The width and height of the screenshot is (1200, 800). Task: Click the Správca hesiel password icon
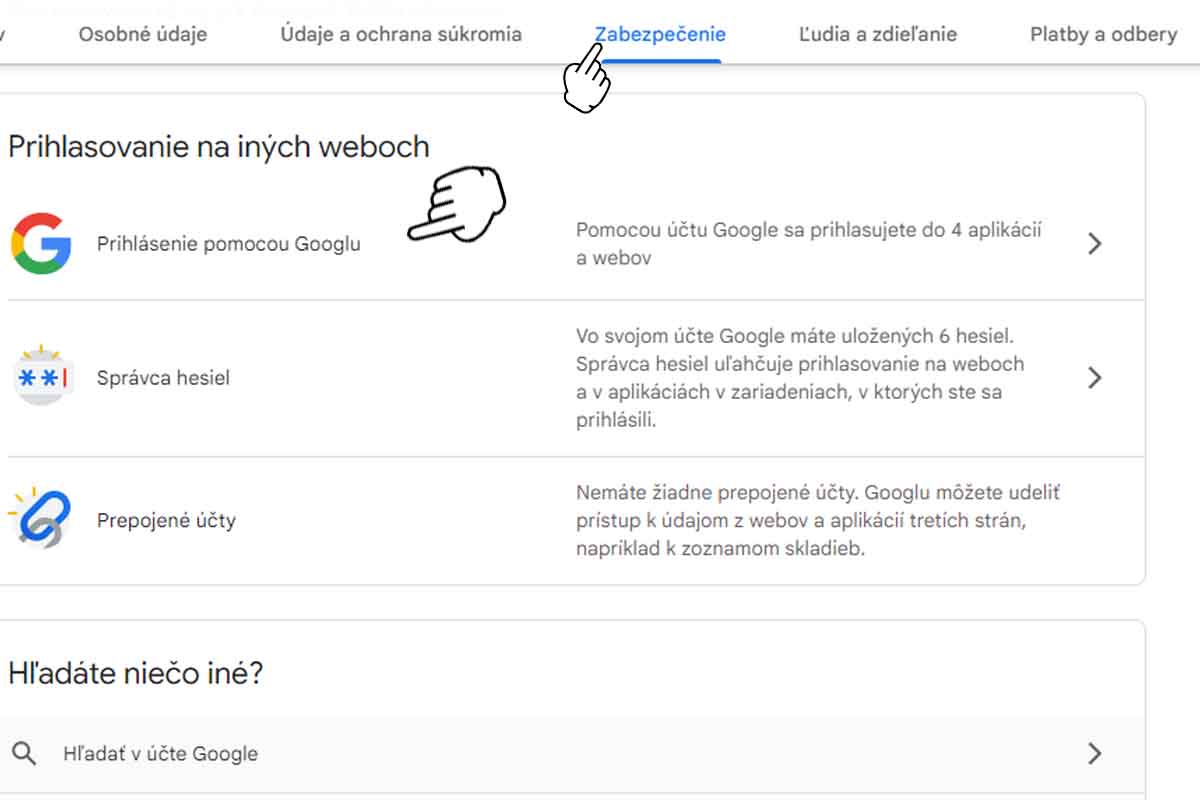point(41,377)
